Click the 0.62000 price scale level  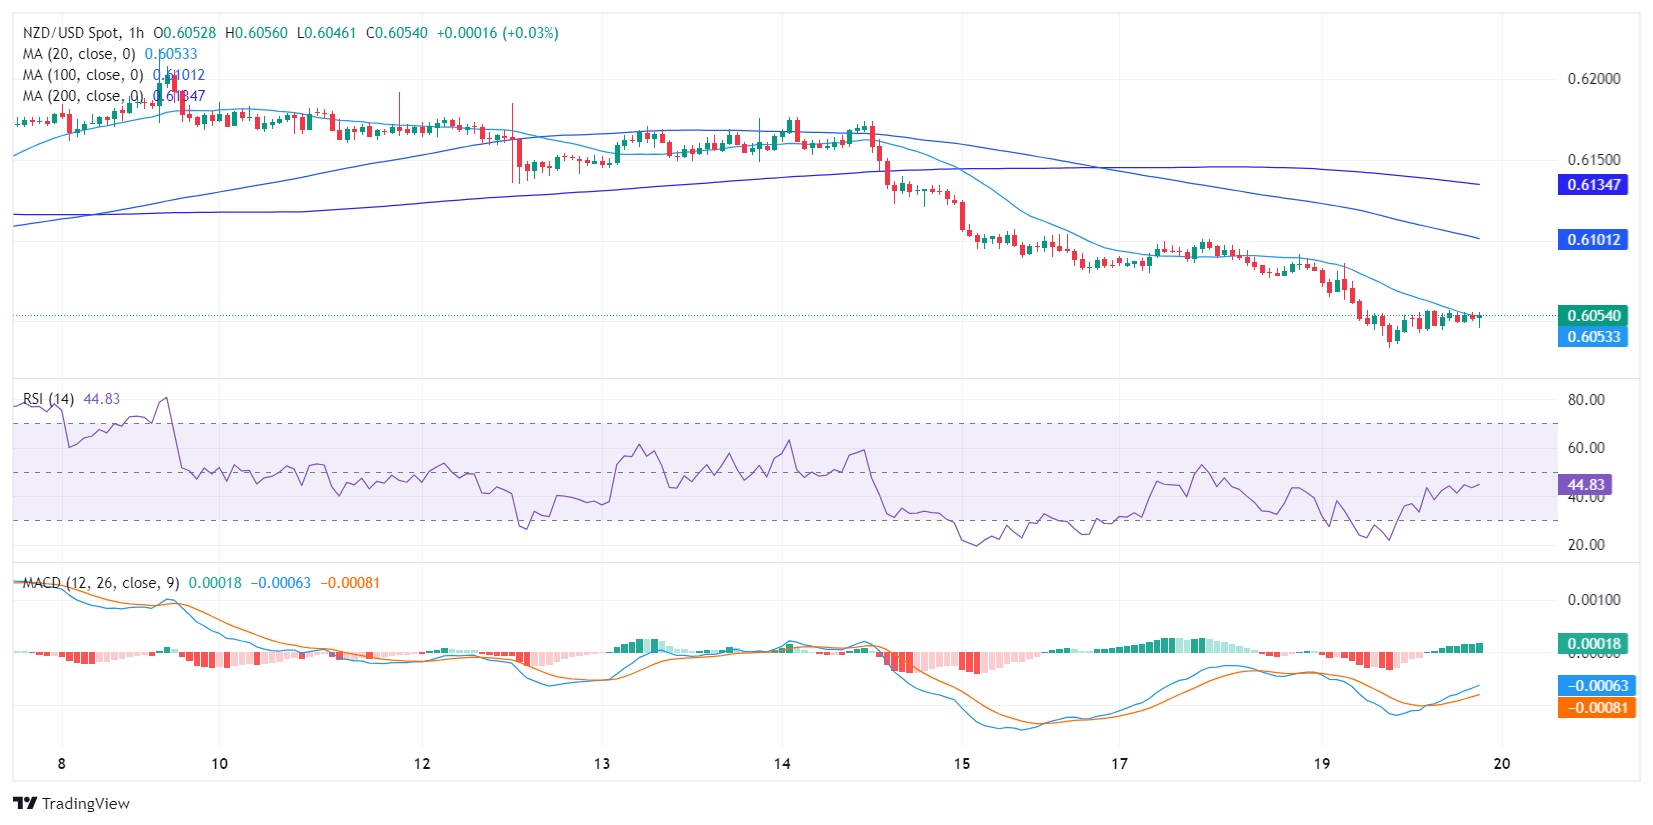1593,79
